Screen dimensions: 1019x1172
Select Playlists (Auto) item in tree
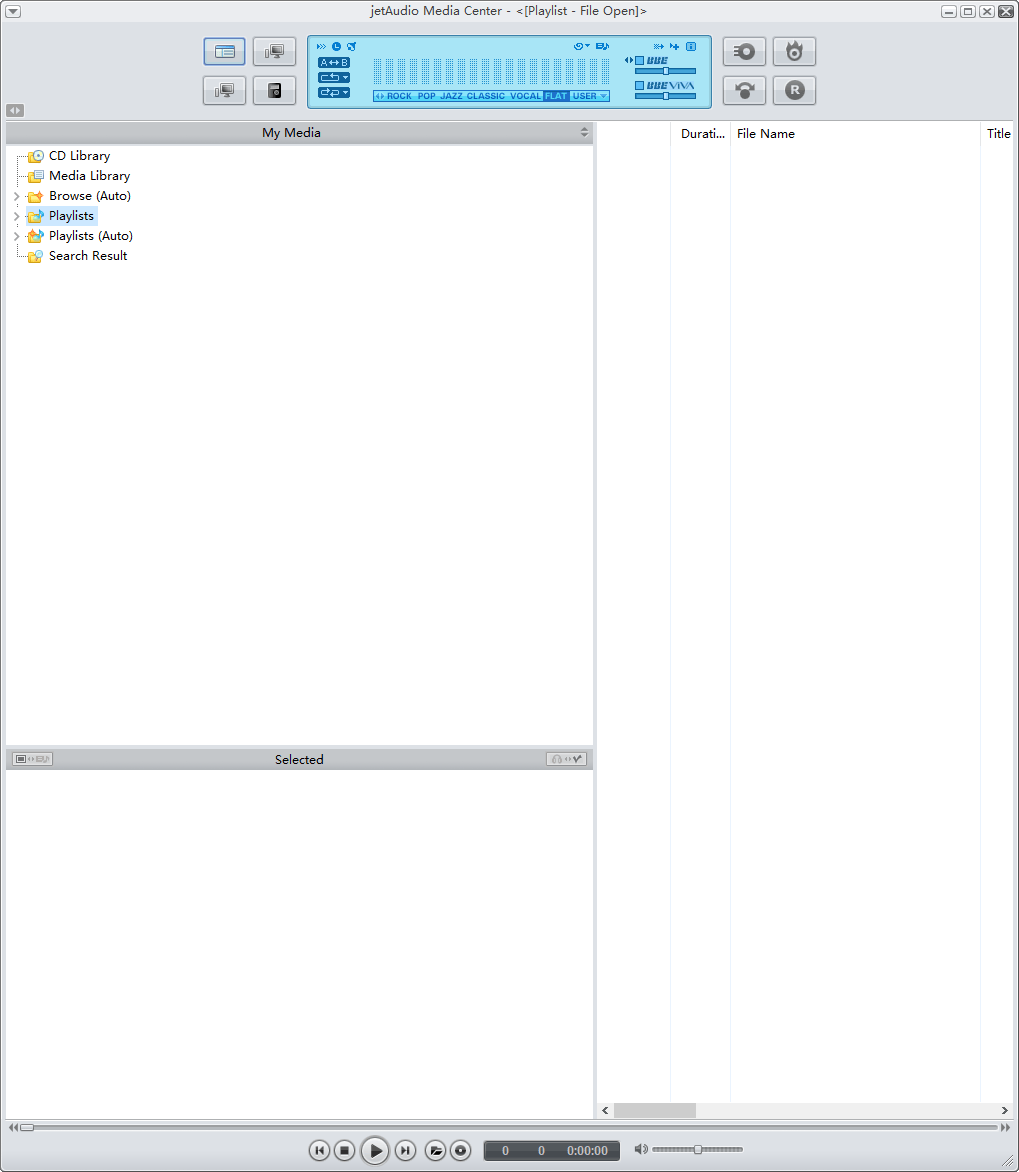(x=91, y=236)
